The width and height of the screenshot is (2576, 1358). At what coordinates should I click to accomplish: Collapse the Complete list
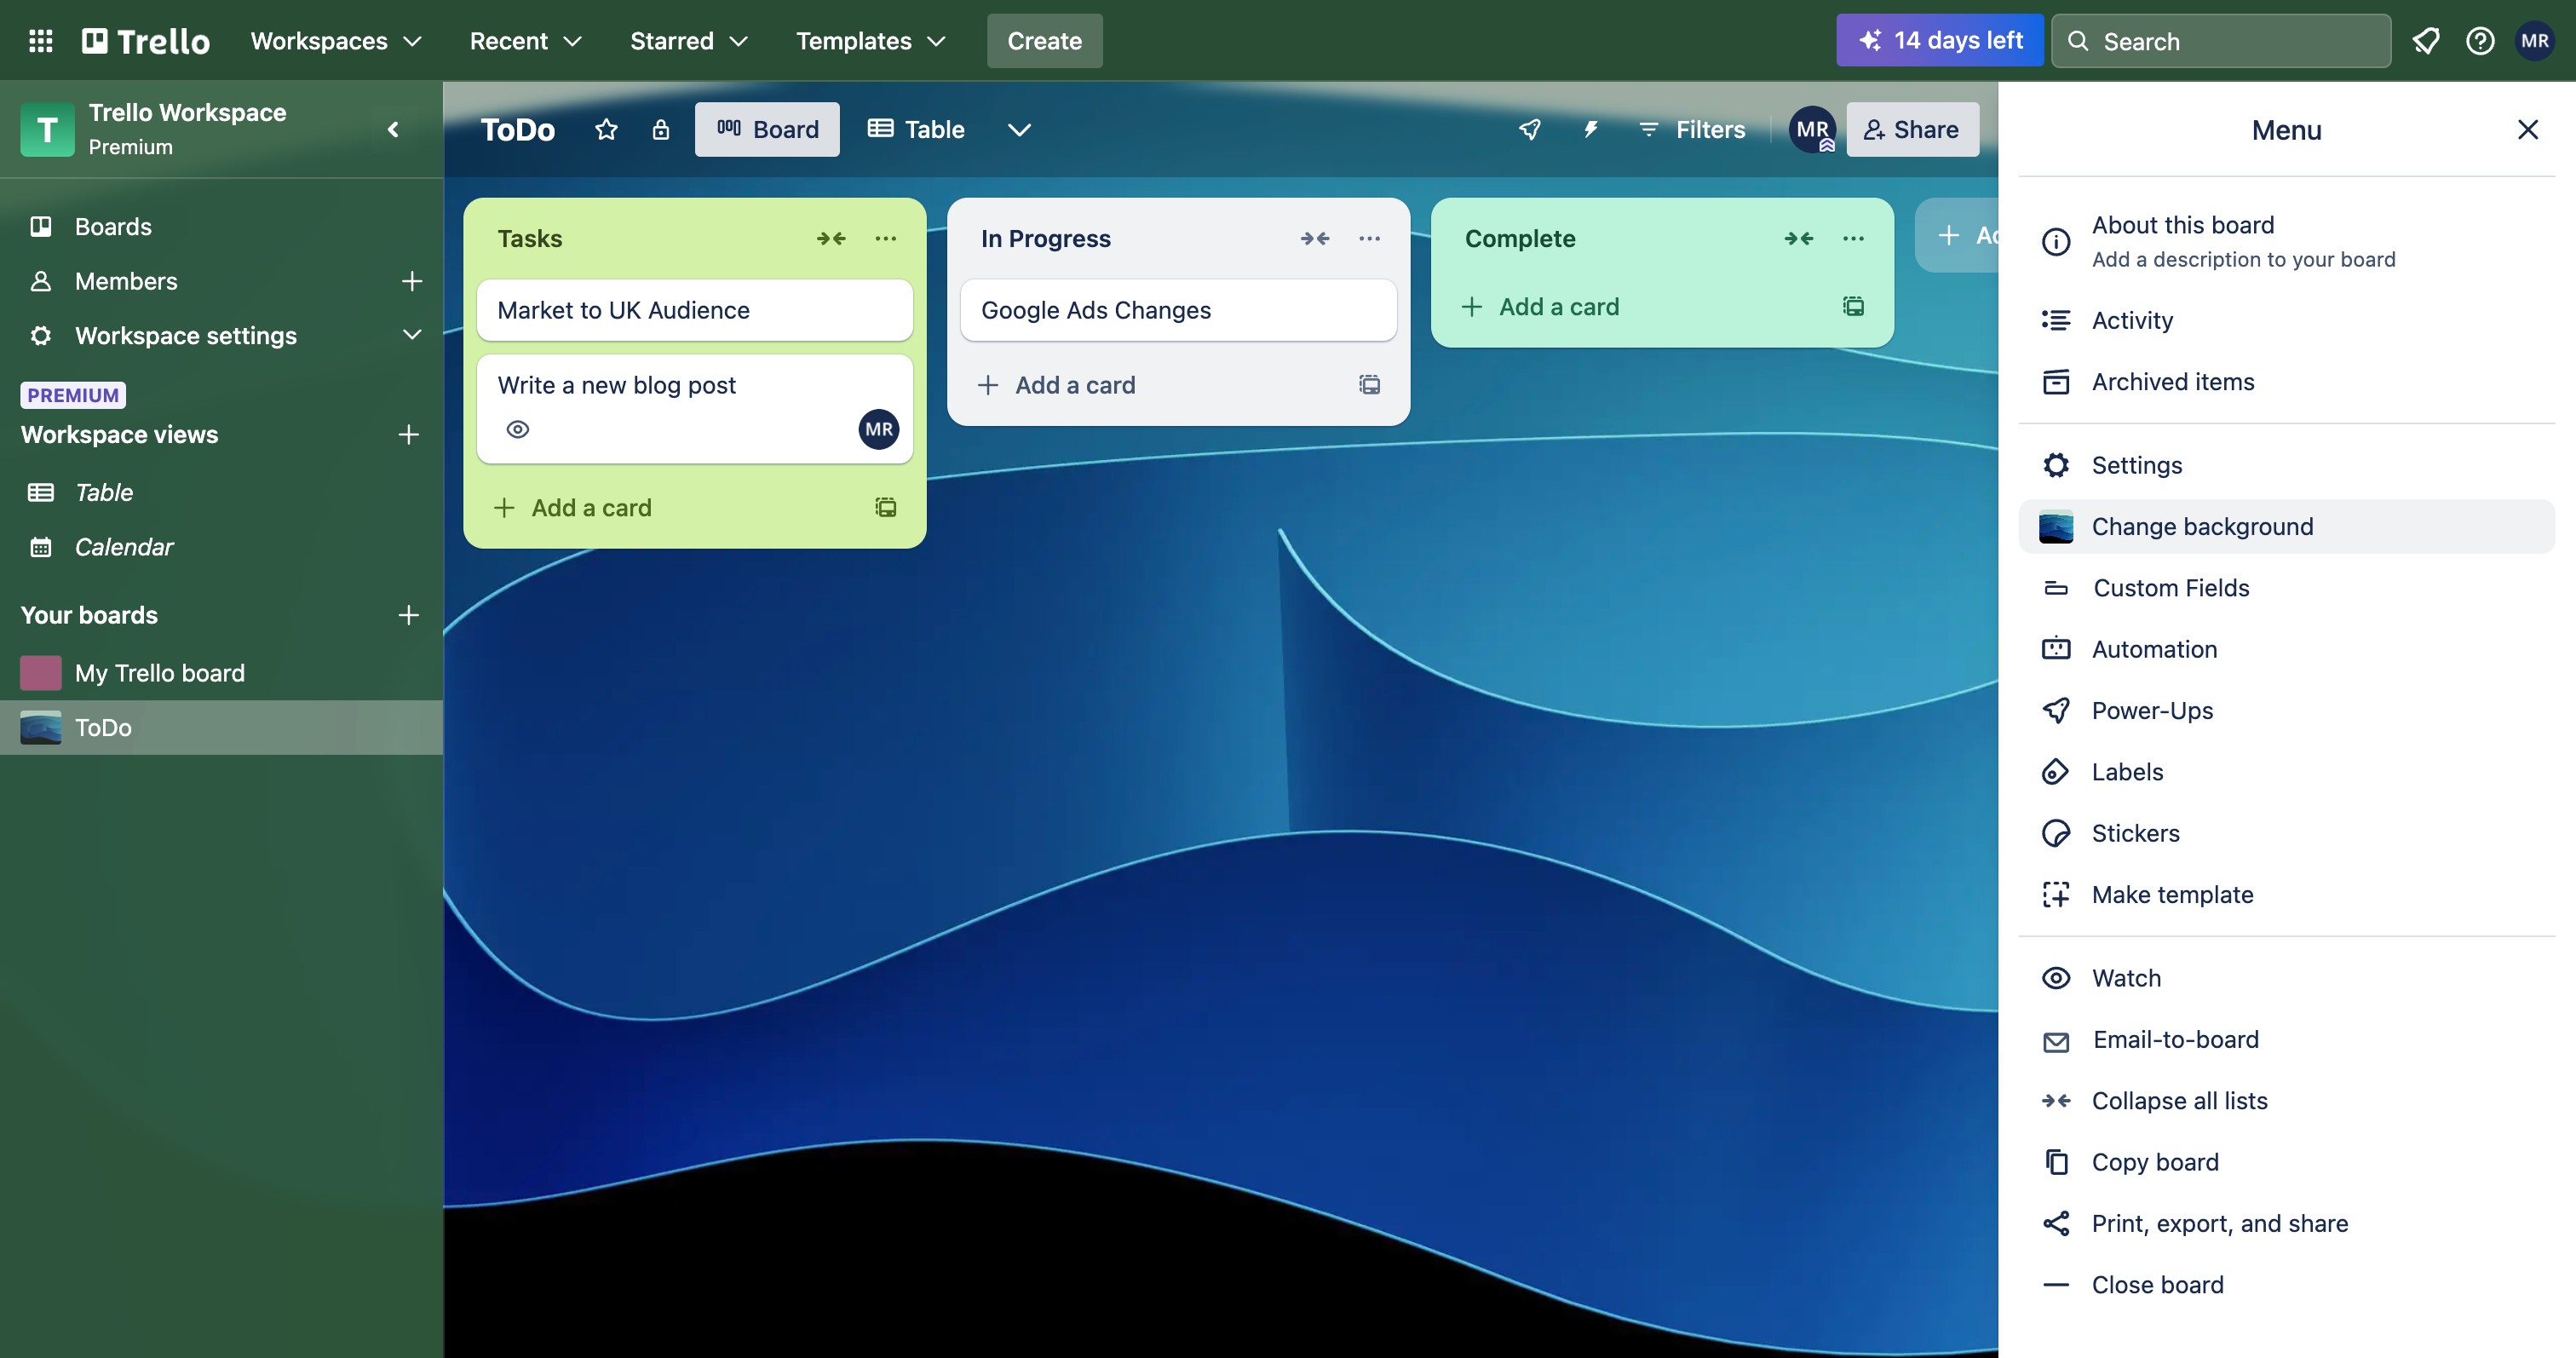click(x=1799, y=238)
